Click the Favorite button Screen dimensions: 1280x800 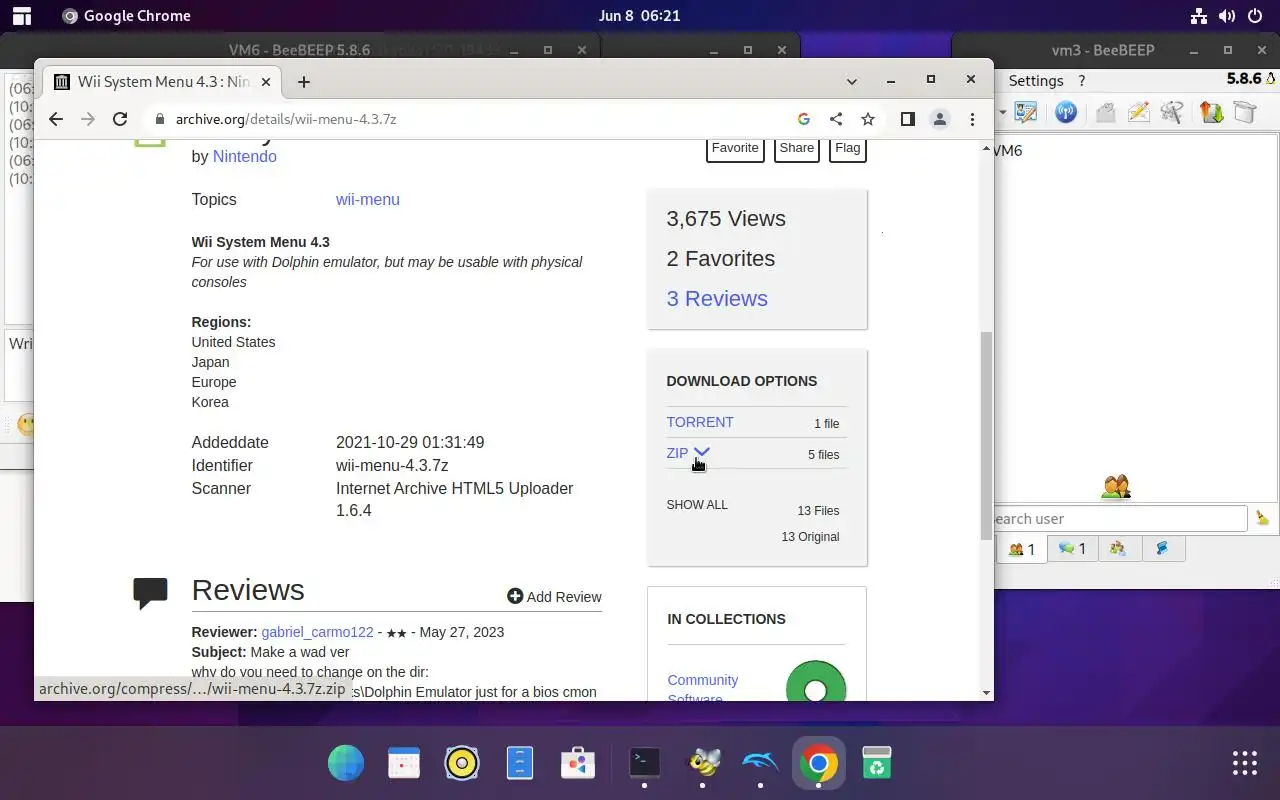point(735,148)
